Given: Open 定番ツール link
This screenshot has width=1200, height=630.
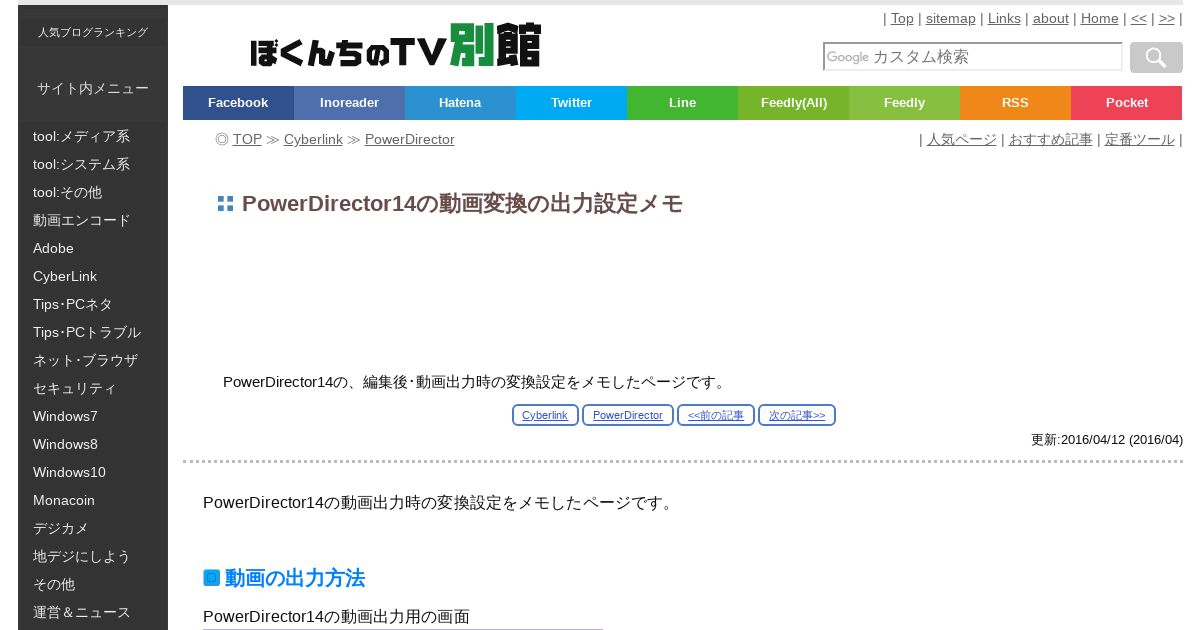Looking at the screenshot, I should pyautogui.click(x=1140, y=139).
